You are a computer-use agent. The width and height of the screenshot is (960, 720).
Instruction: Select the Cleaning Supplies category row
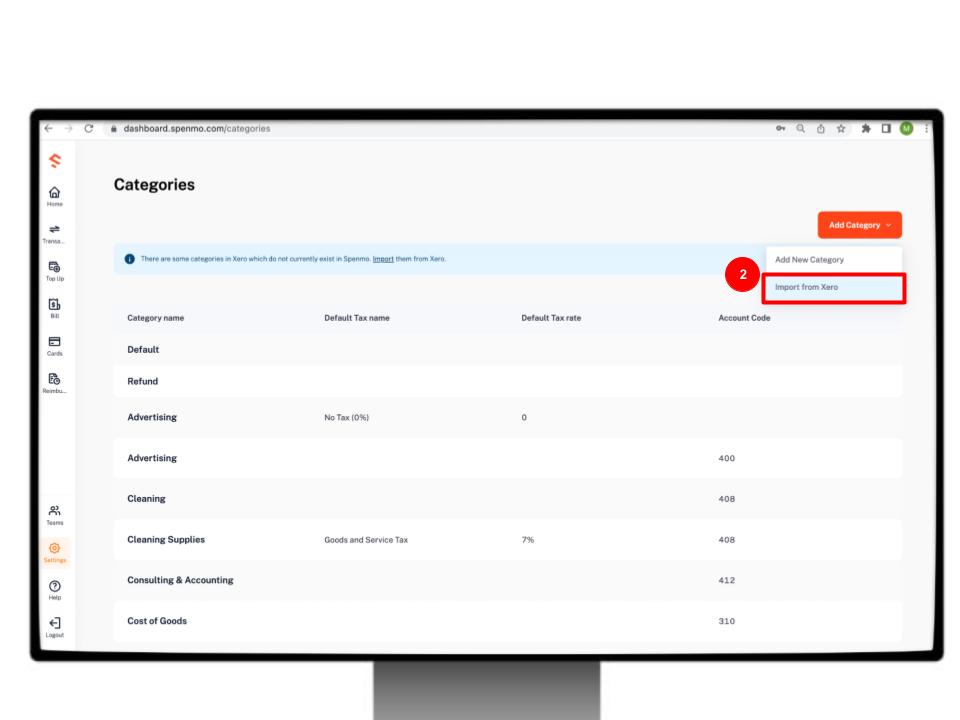coord(508,539)
